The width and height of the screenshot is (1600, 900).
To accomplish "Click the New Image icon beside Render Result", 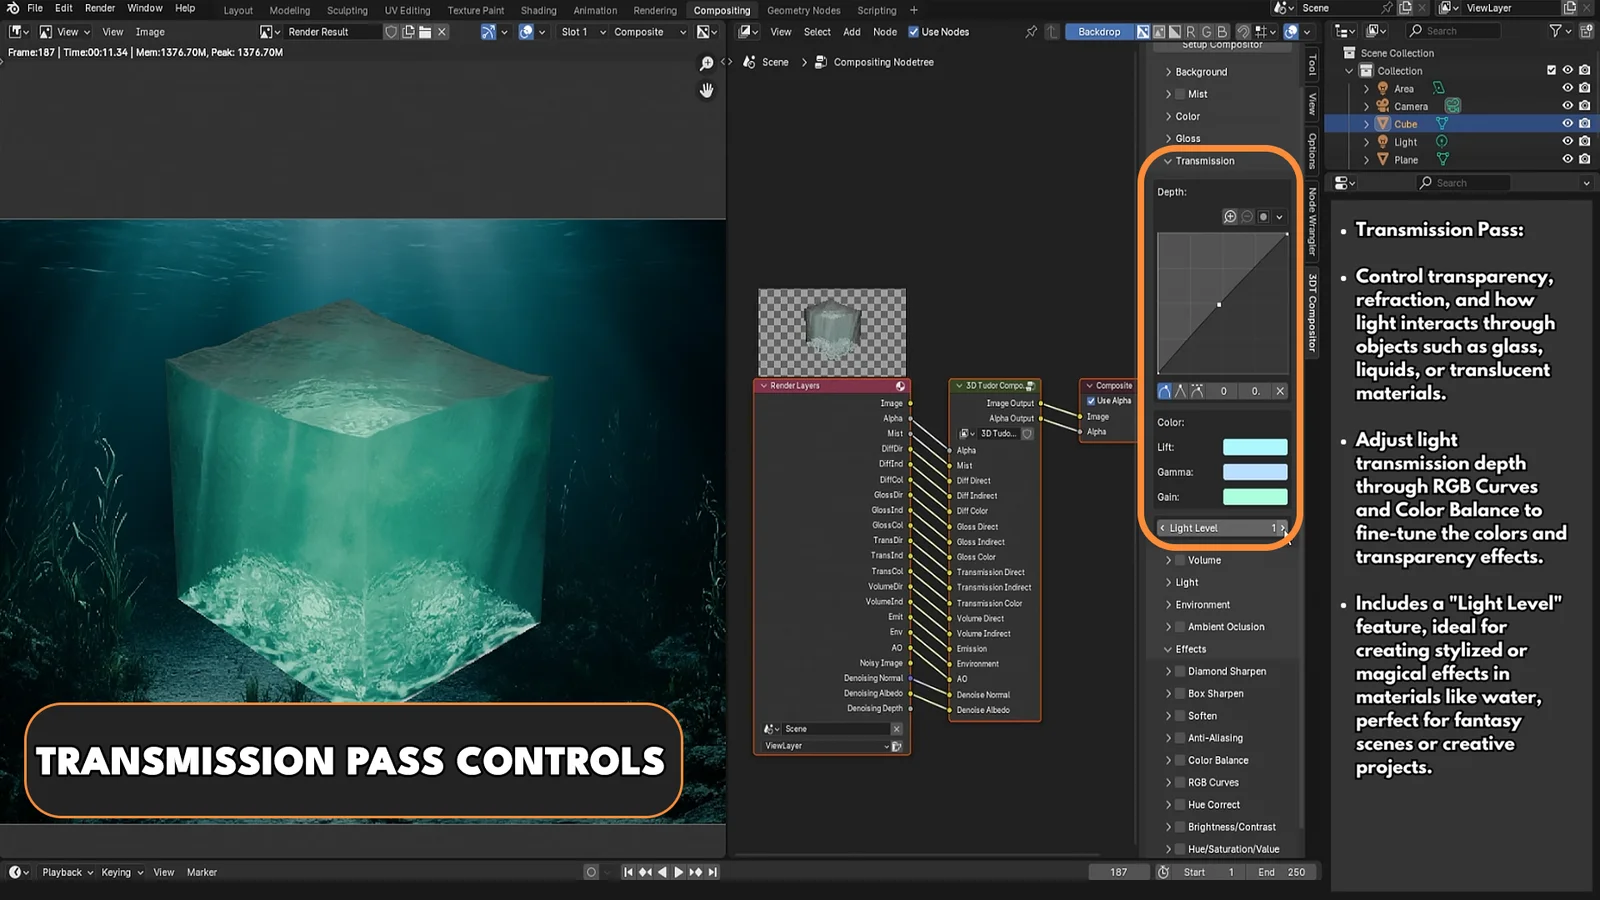I will point(408,31).
